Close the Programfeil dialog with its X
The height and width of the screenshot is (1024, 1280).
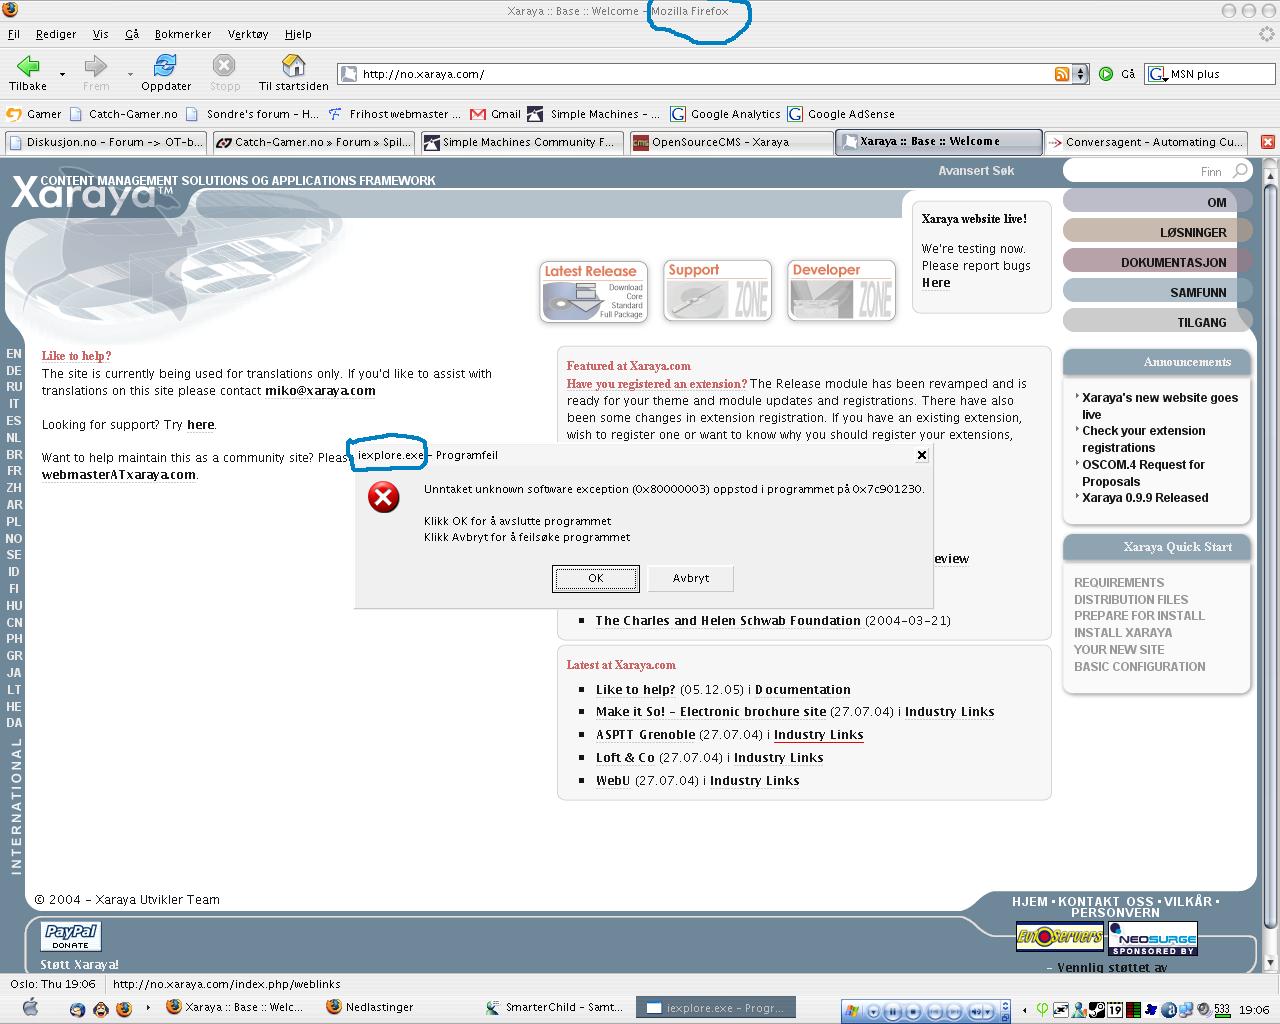[x=922, y=455]
